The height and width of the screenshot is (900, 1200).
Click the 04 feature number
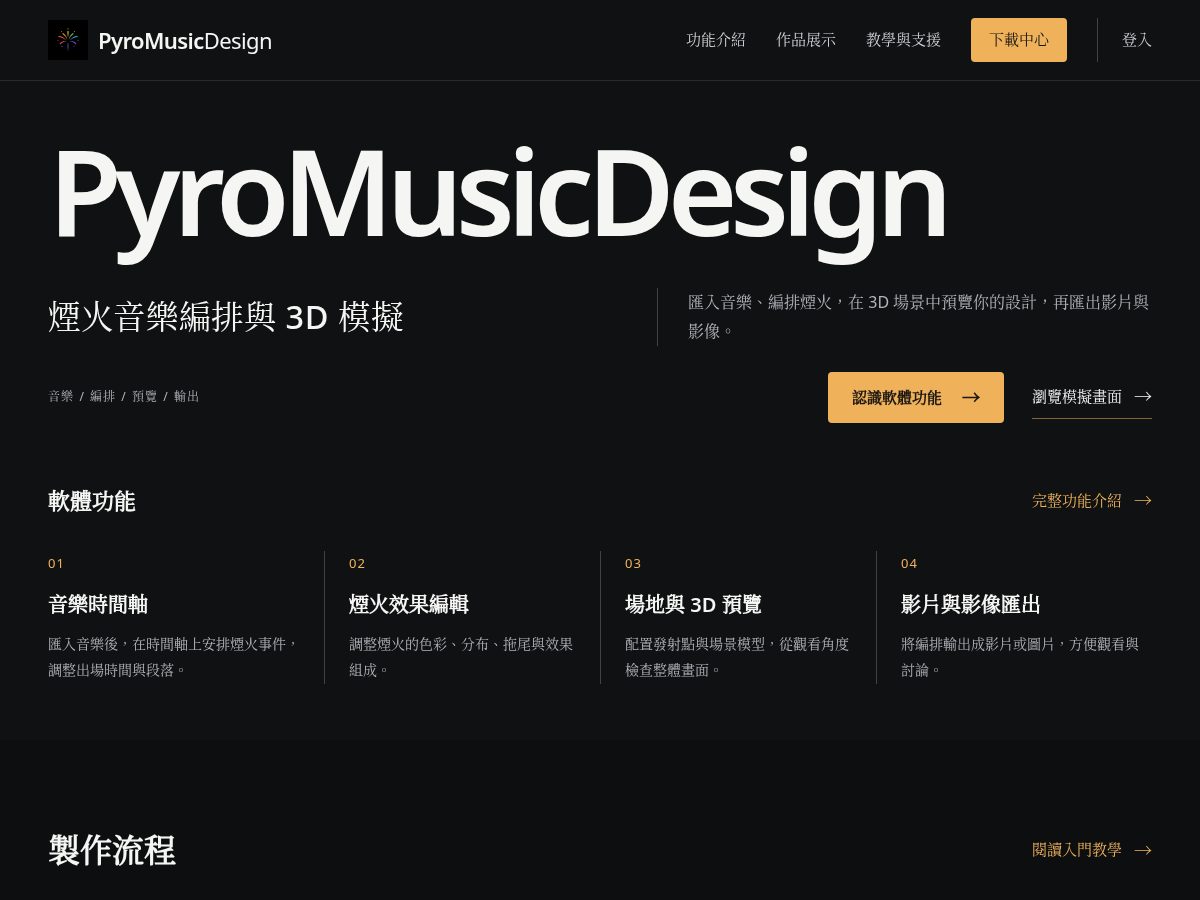pos(909,563)
